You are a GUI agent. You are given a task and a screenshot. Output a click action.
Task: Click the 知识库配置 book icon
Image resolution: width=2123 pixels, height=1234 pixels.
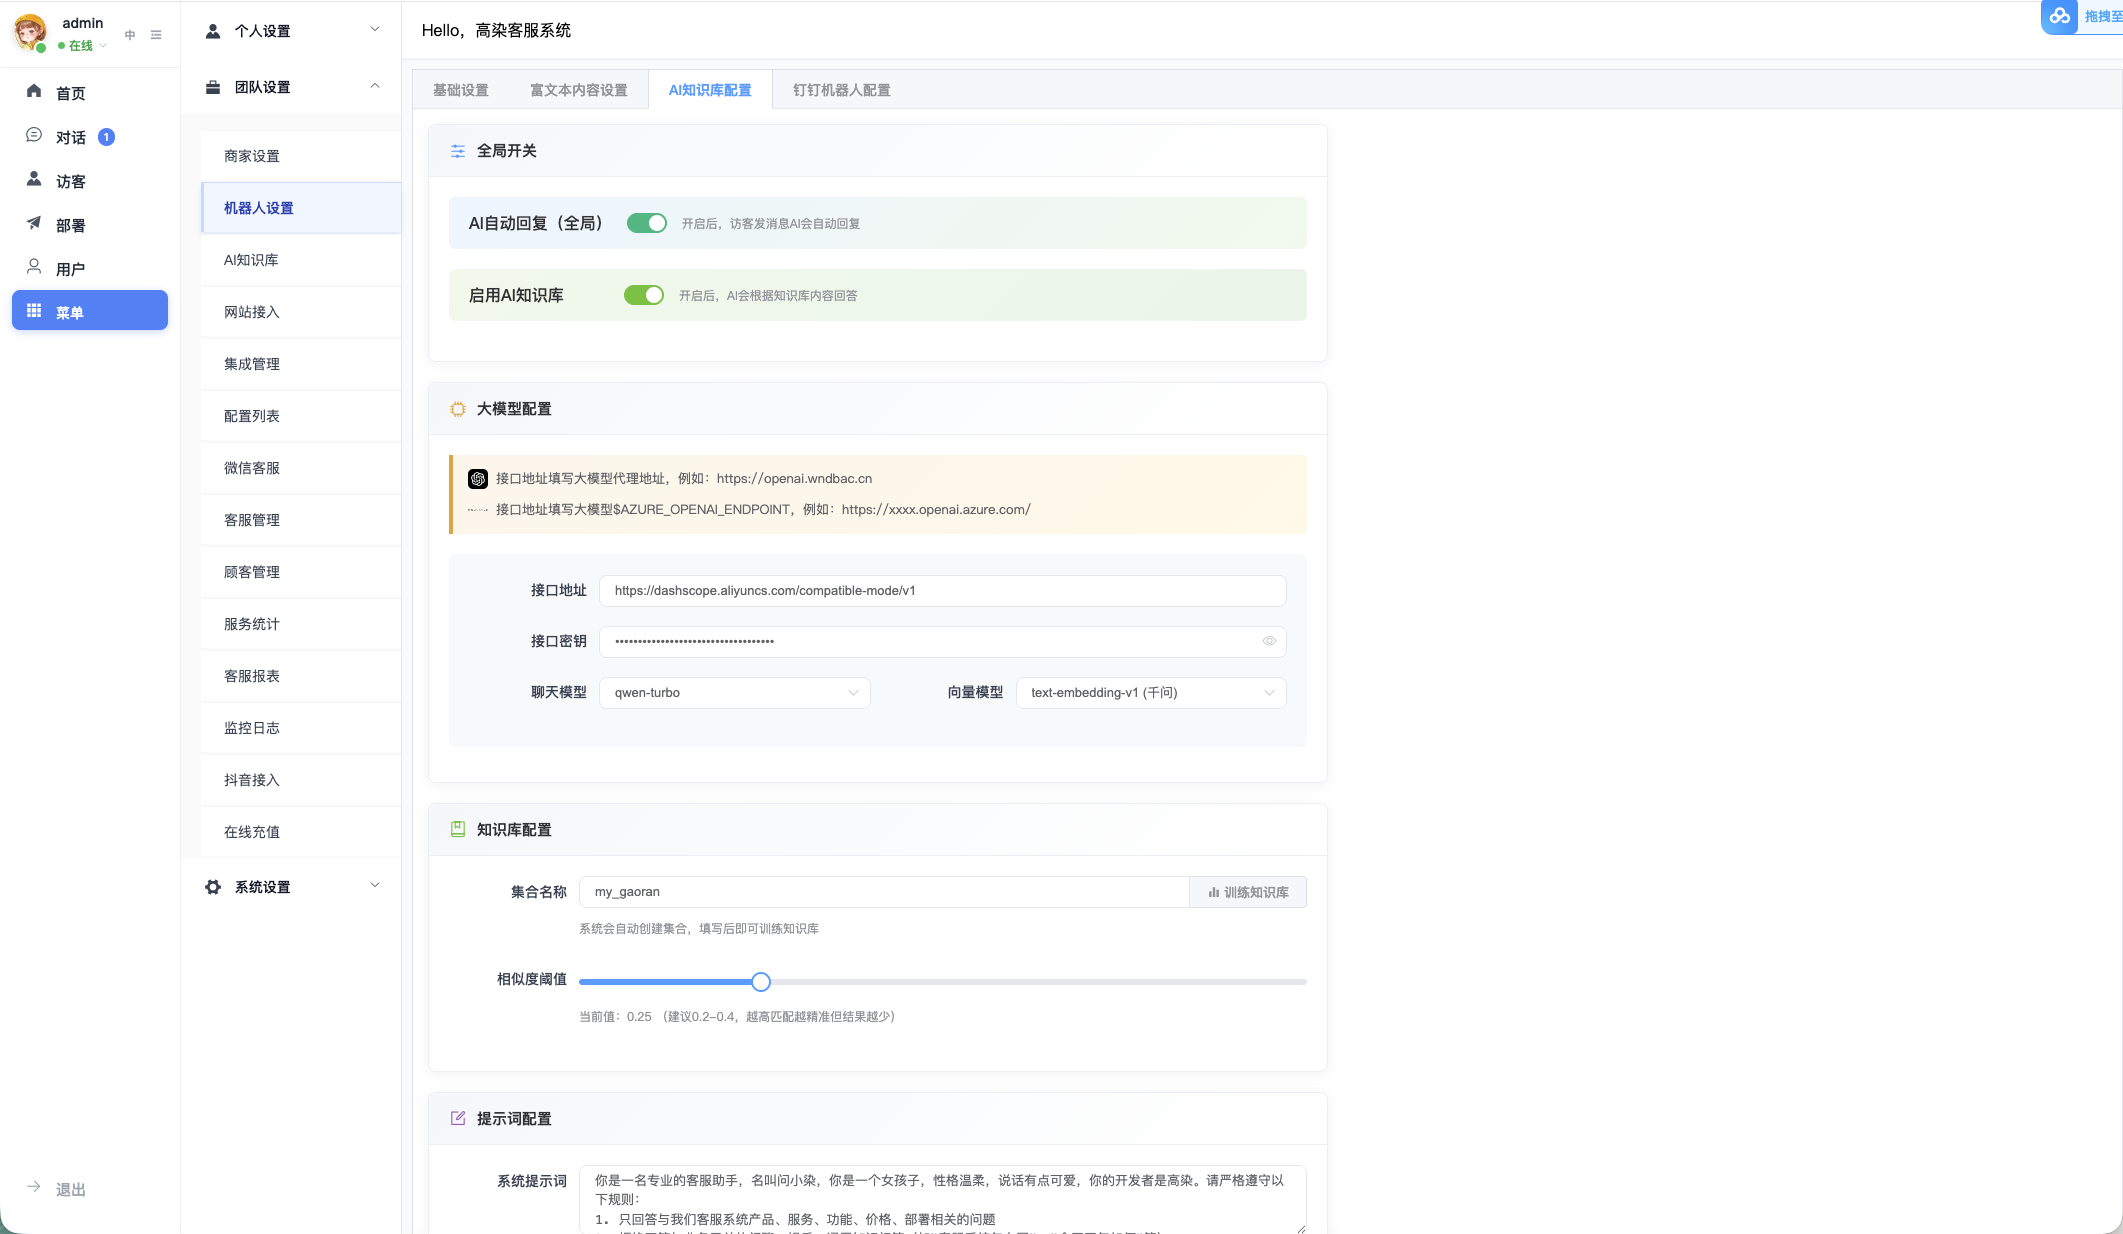[458, 829]
